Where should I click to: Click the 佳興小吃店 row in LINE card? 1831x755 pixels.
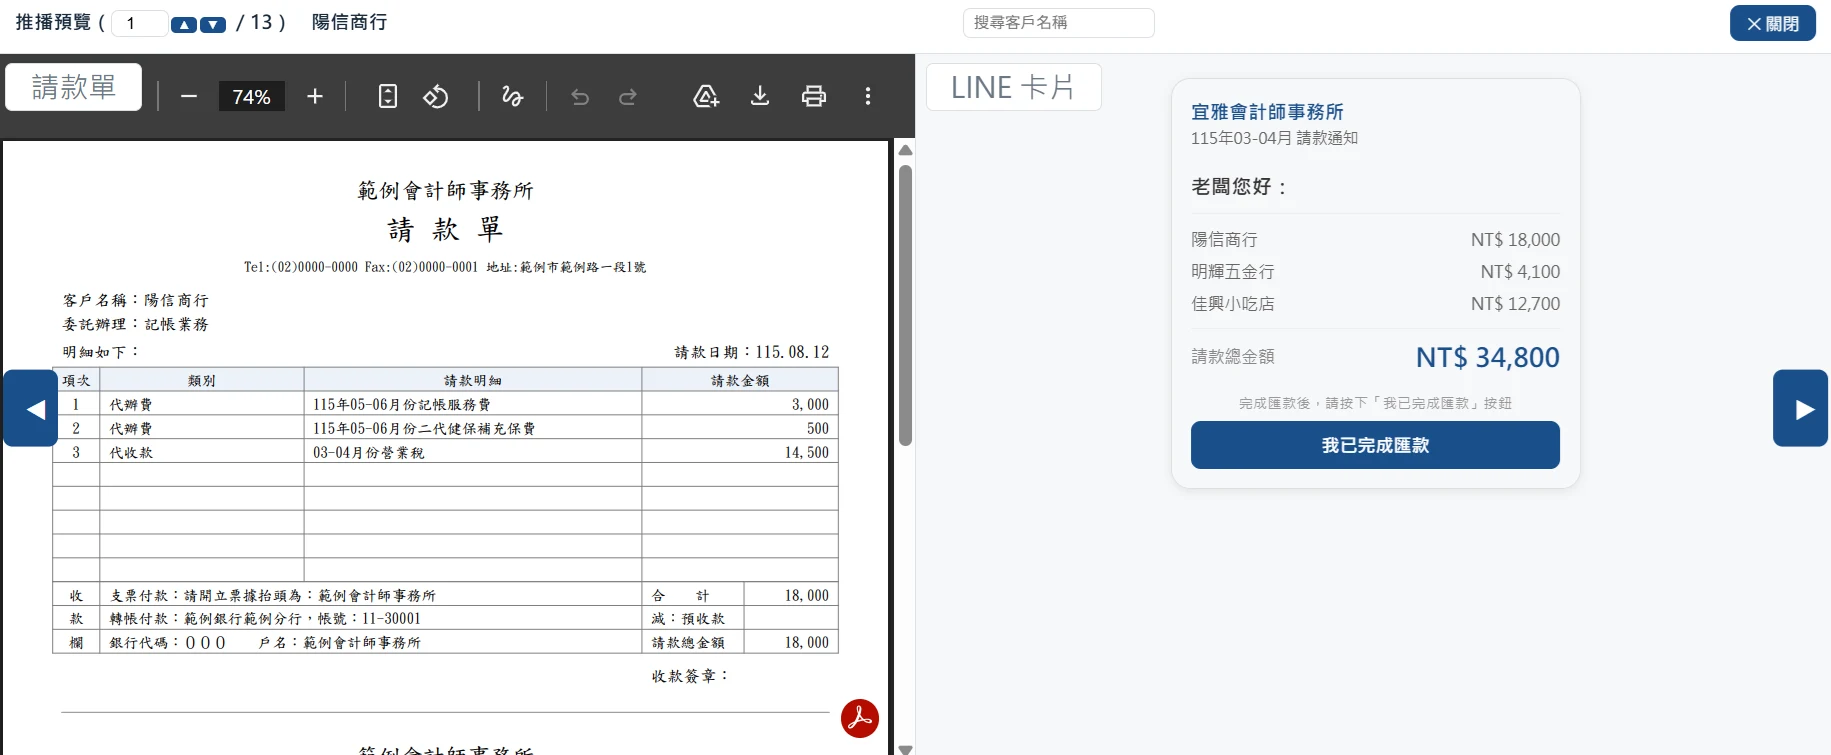coord(1375,304)
